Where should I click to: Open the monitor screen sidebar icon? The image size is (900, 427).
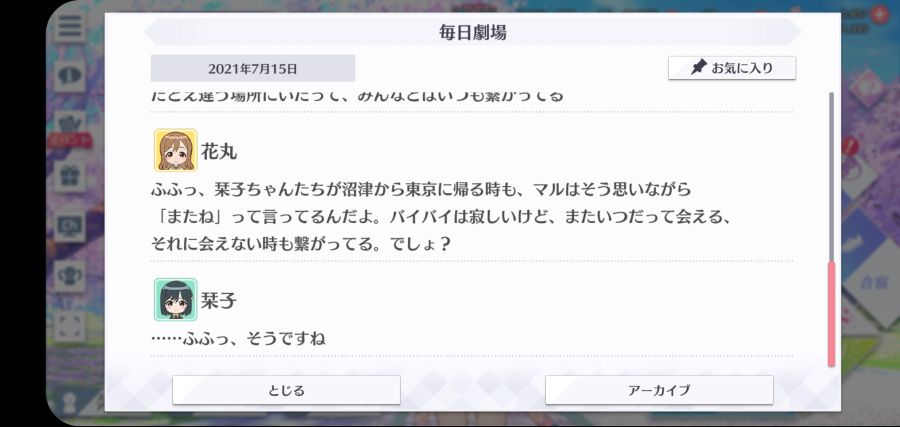click(71, 226)
